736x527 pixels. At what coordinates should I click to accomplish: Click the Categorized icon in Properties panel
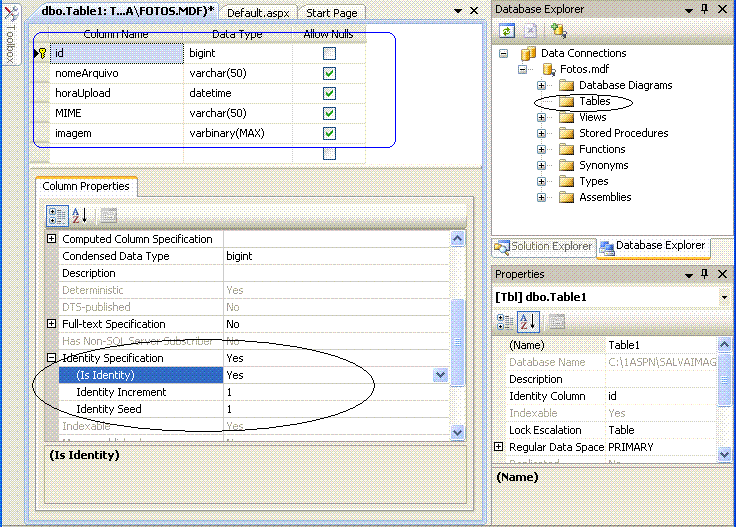[x=506, y=321]
